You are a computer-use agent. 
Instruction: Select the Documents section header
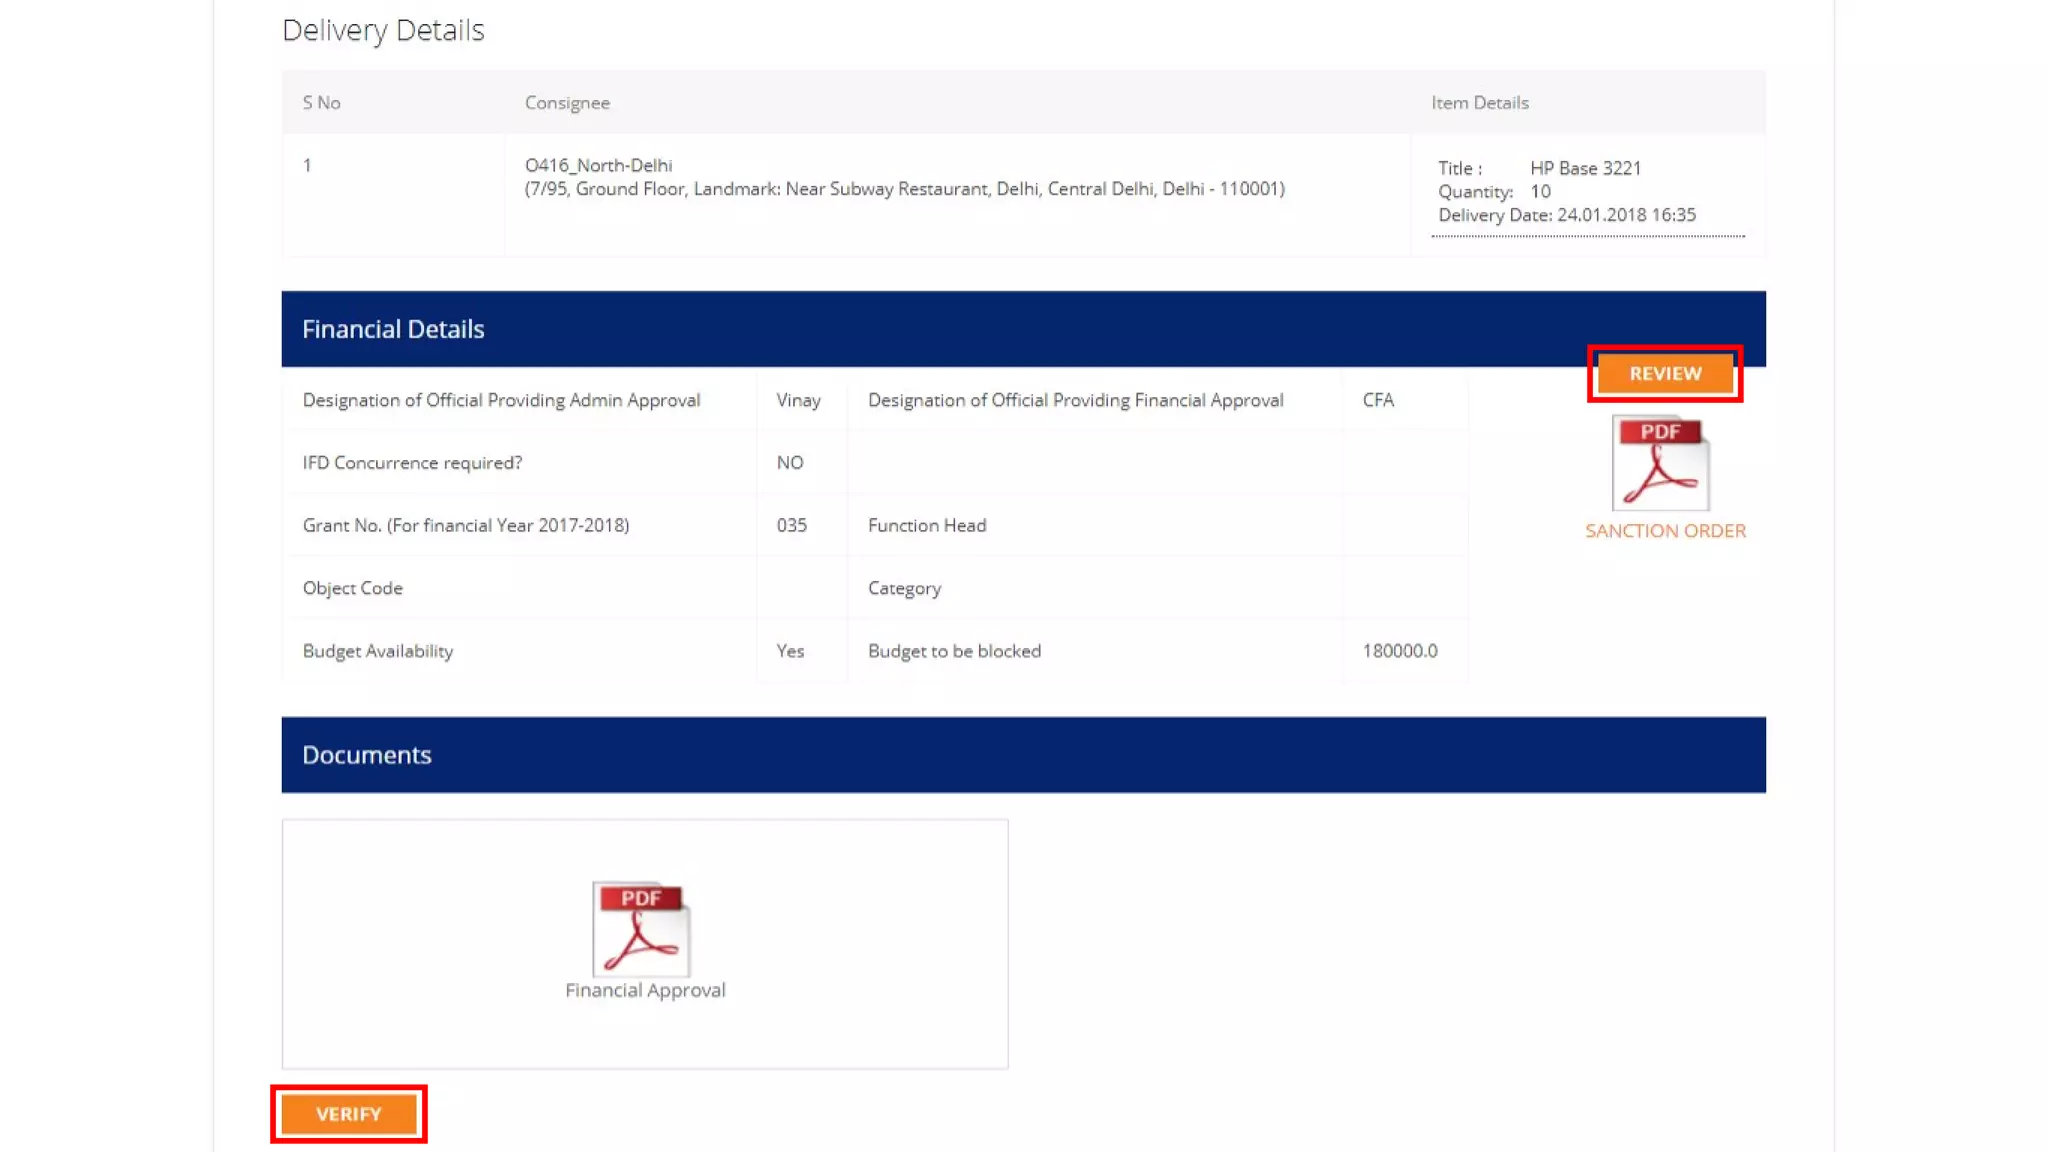tap(367, 755)
